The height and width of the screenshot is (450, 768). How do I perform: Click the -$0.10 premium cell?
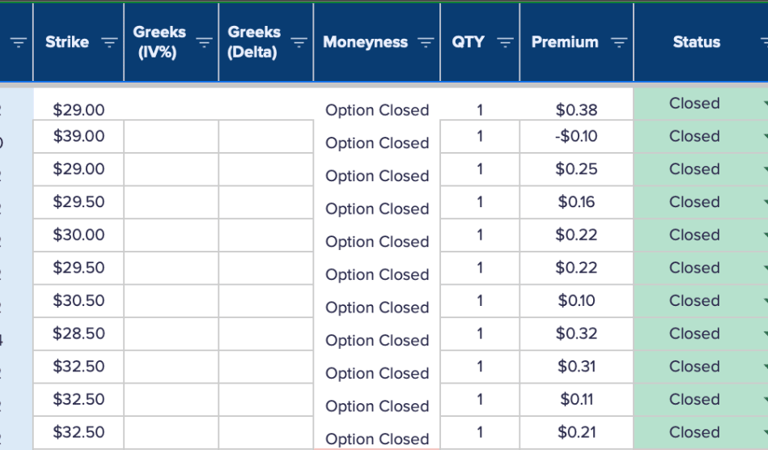(576, 136)
